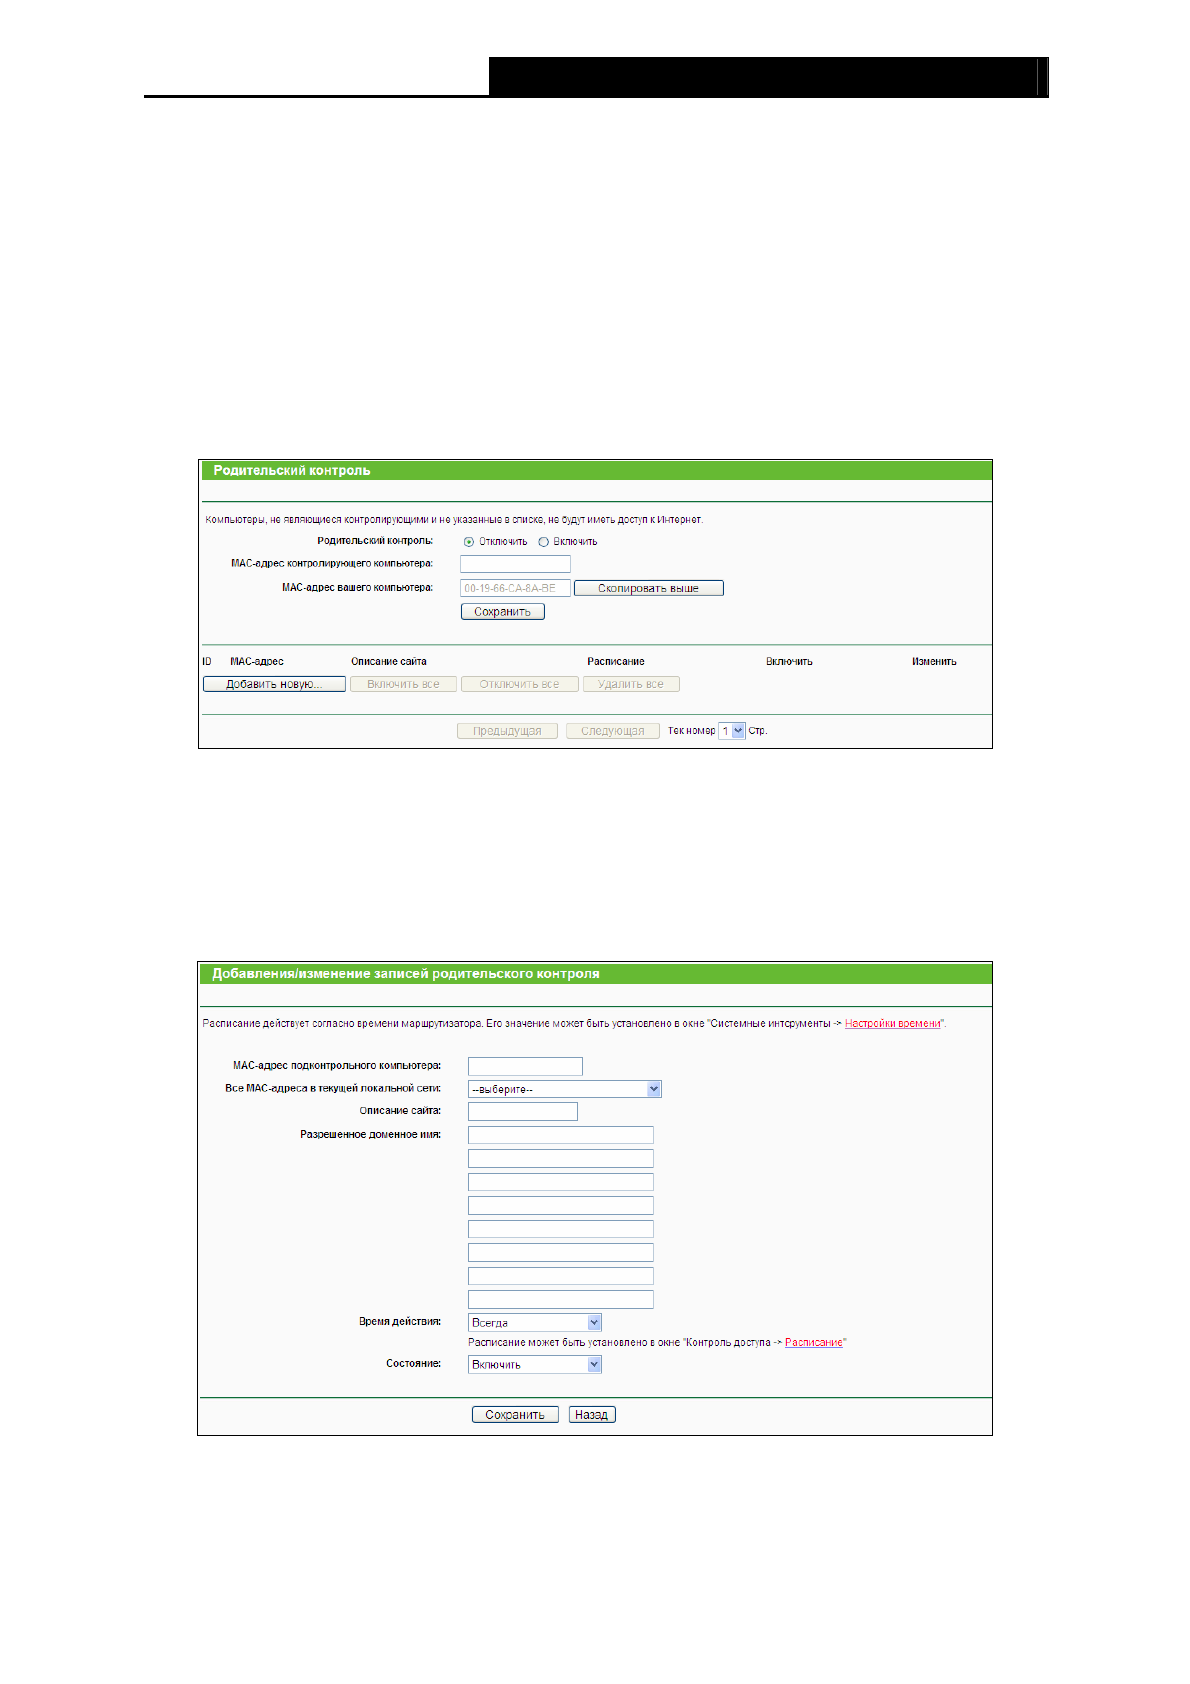1190x1684 pixels.
Task: Select the Включить radio button
Action: pos(544,542)
